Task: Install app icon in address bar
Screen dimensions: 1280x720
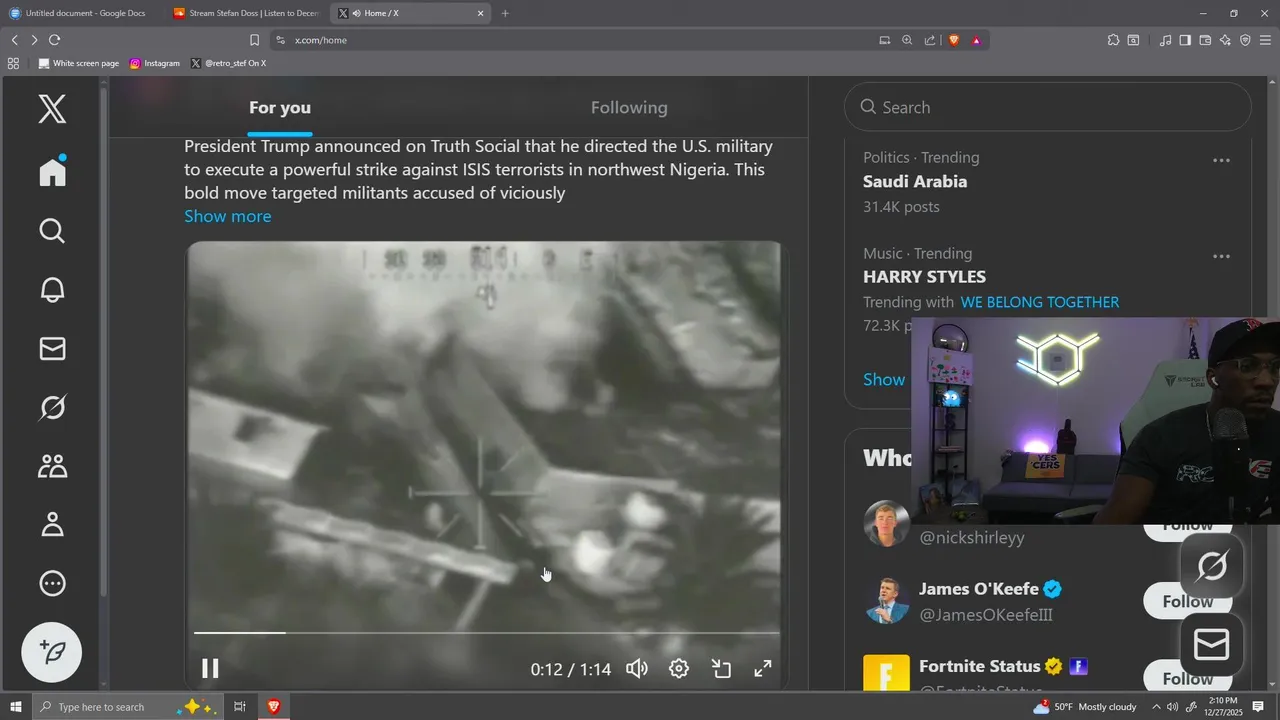Action: click(884, 40)
